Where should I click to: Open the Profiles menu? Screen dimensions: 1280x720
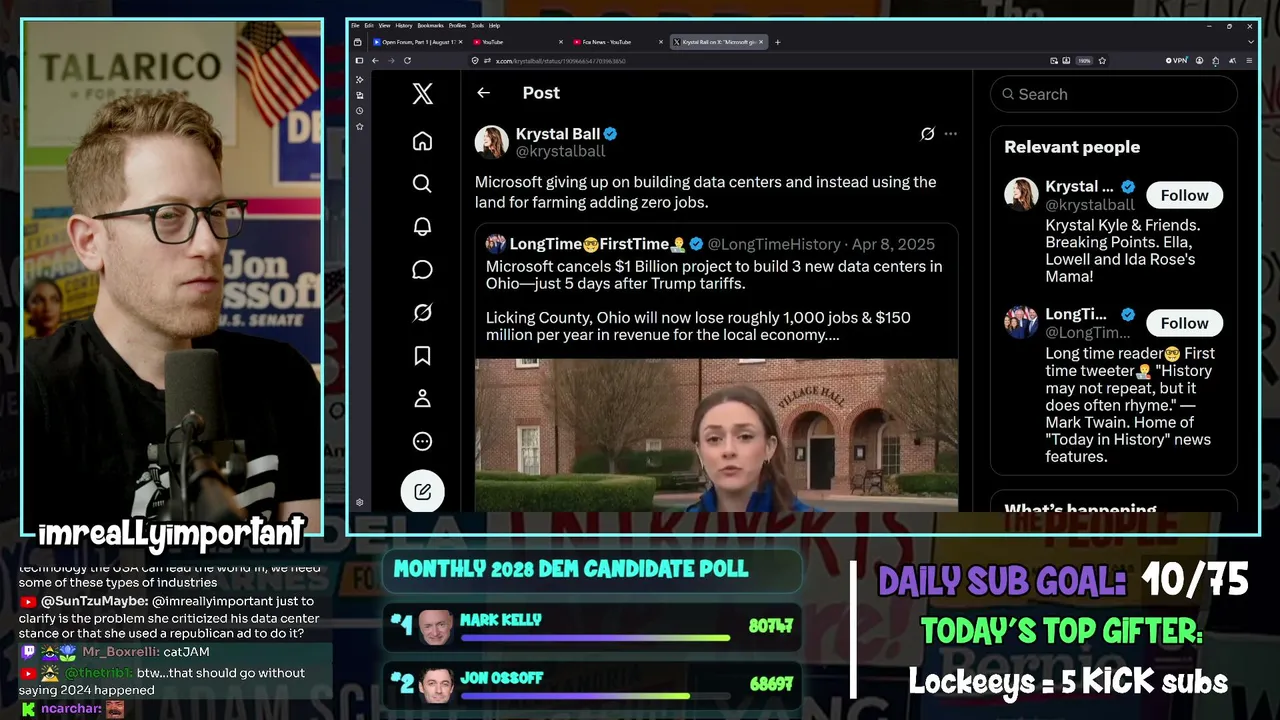457,25
